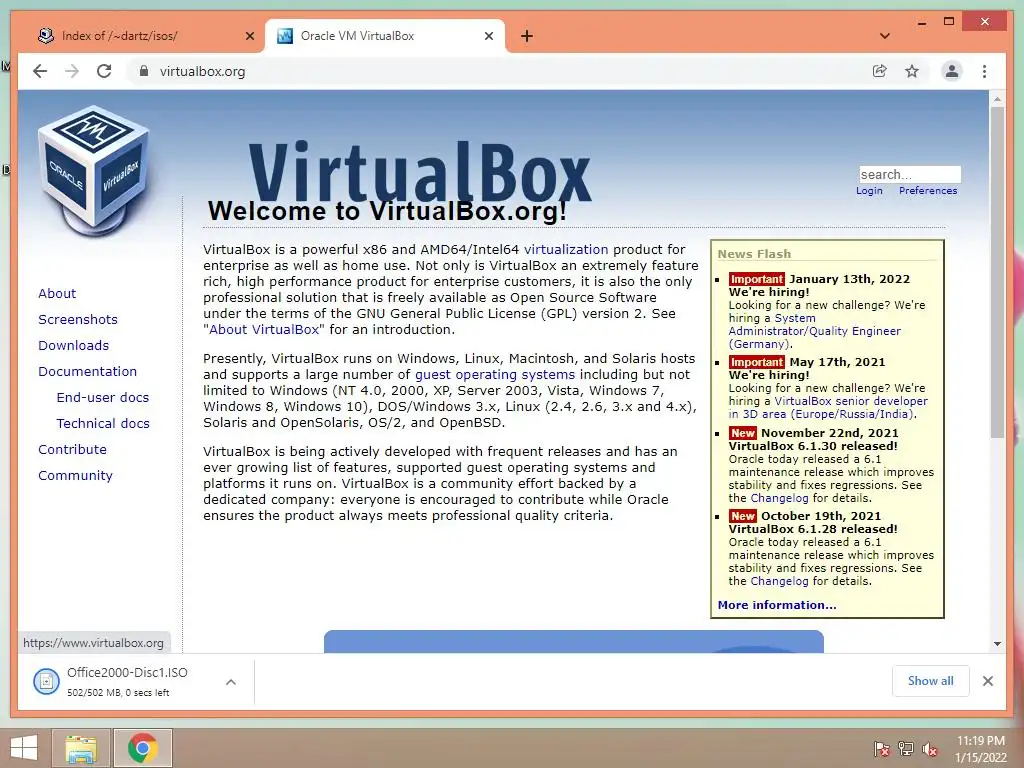This screenshot has width=1024, height=768.
Task: Click the Chrome taskbar icon
Action: pos(143,748)
